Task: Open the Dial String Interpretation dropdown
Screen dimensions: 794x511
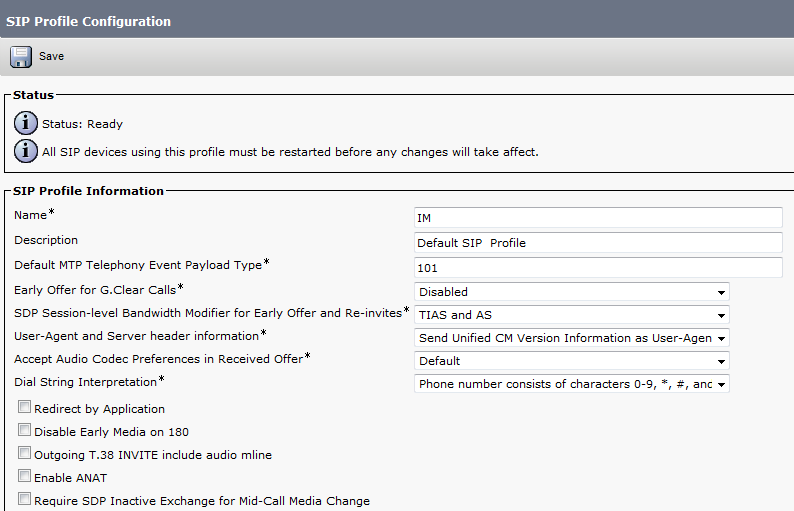Action: (571, 384)
